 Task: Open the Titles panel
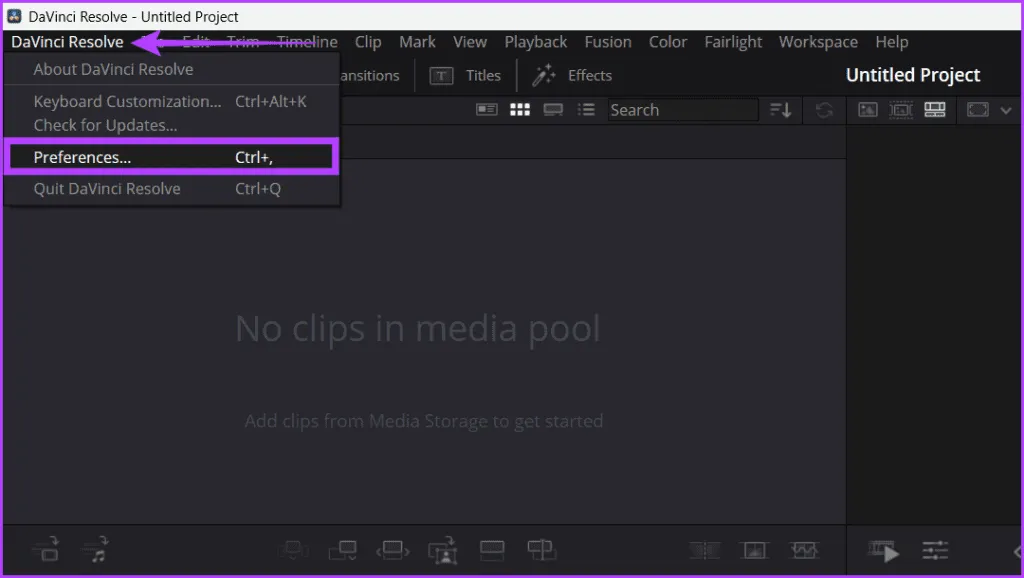coord(466,75)
